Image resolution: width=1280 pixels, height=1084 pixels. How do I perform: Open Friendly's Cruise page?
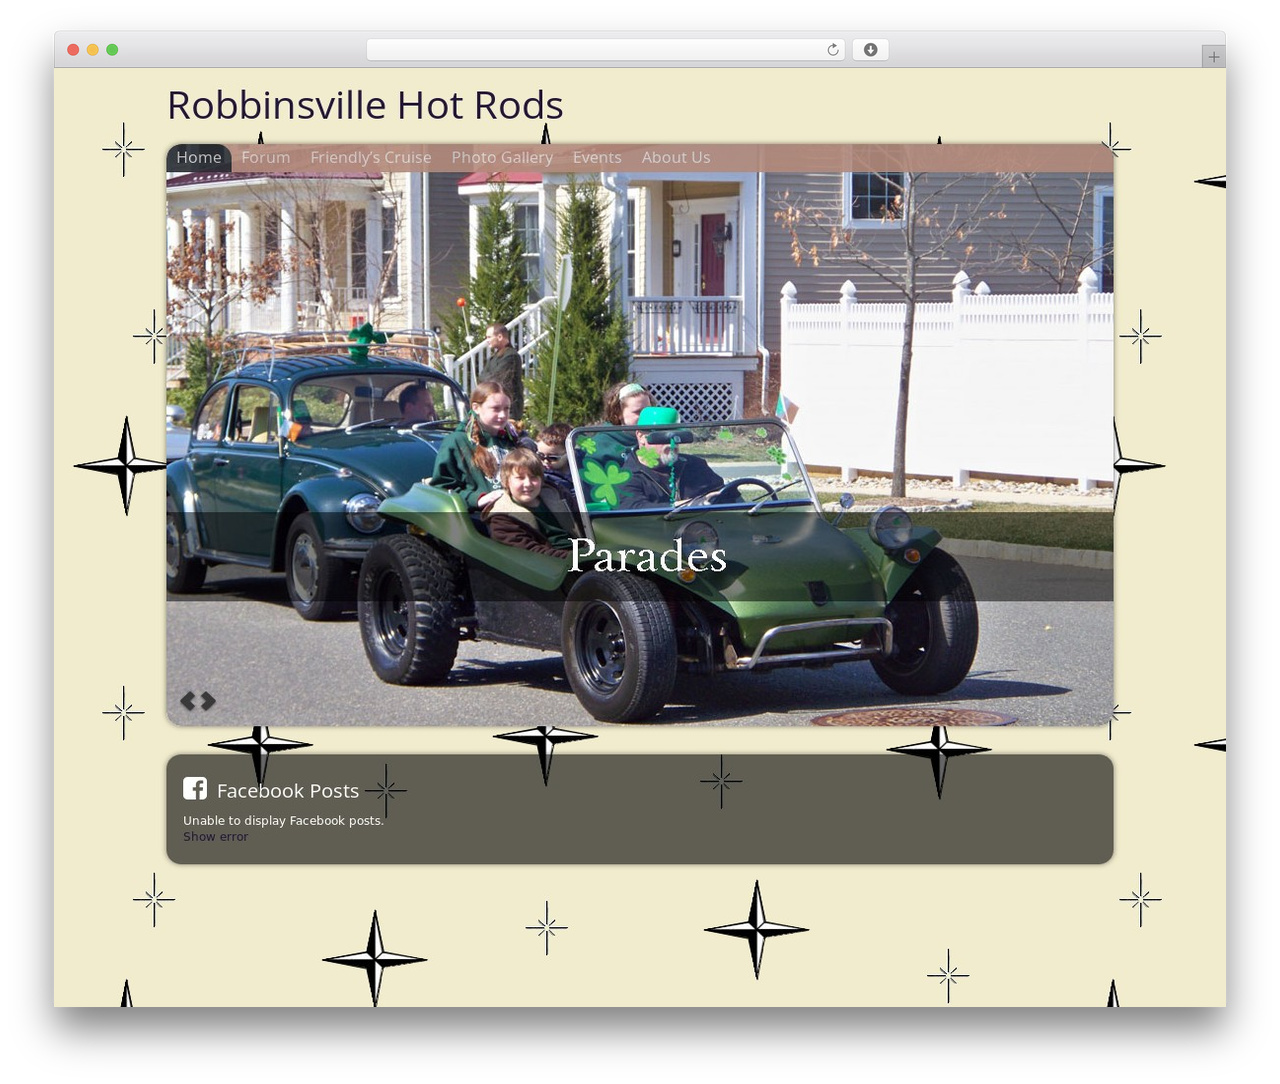tap(371, 157)
